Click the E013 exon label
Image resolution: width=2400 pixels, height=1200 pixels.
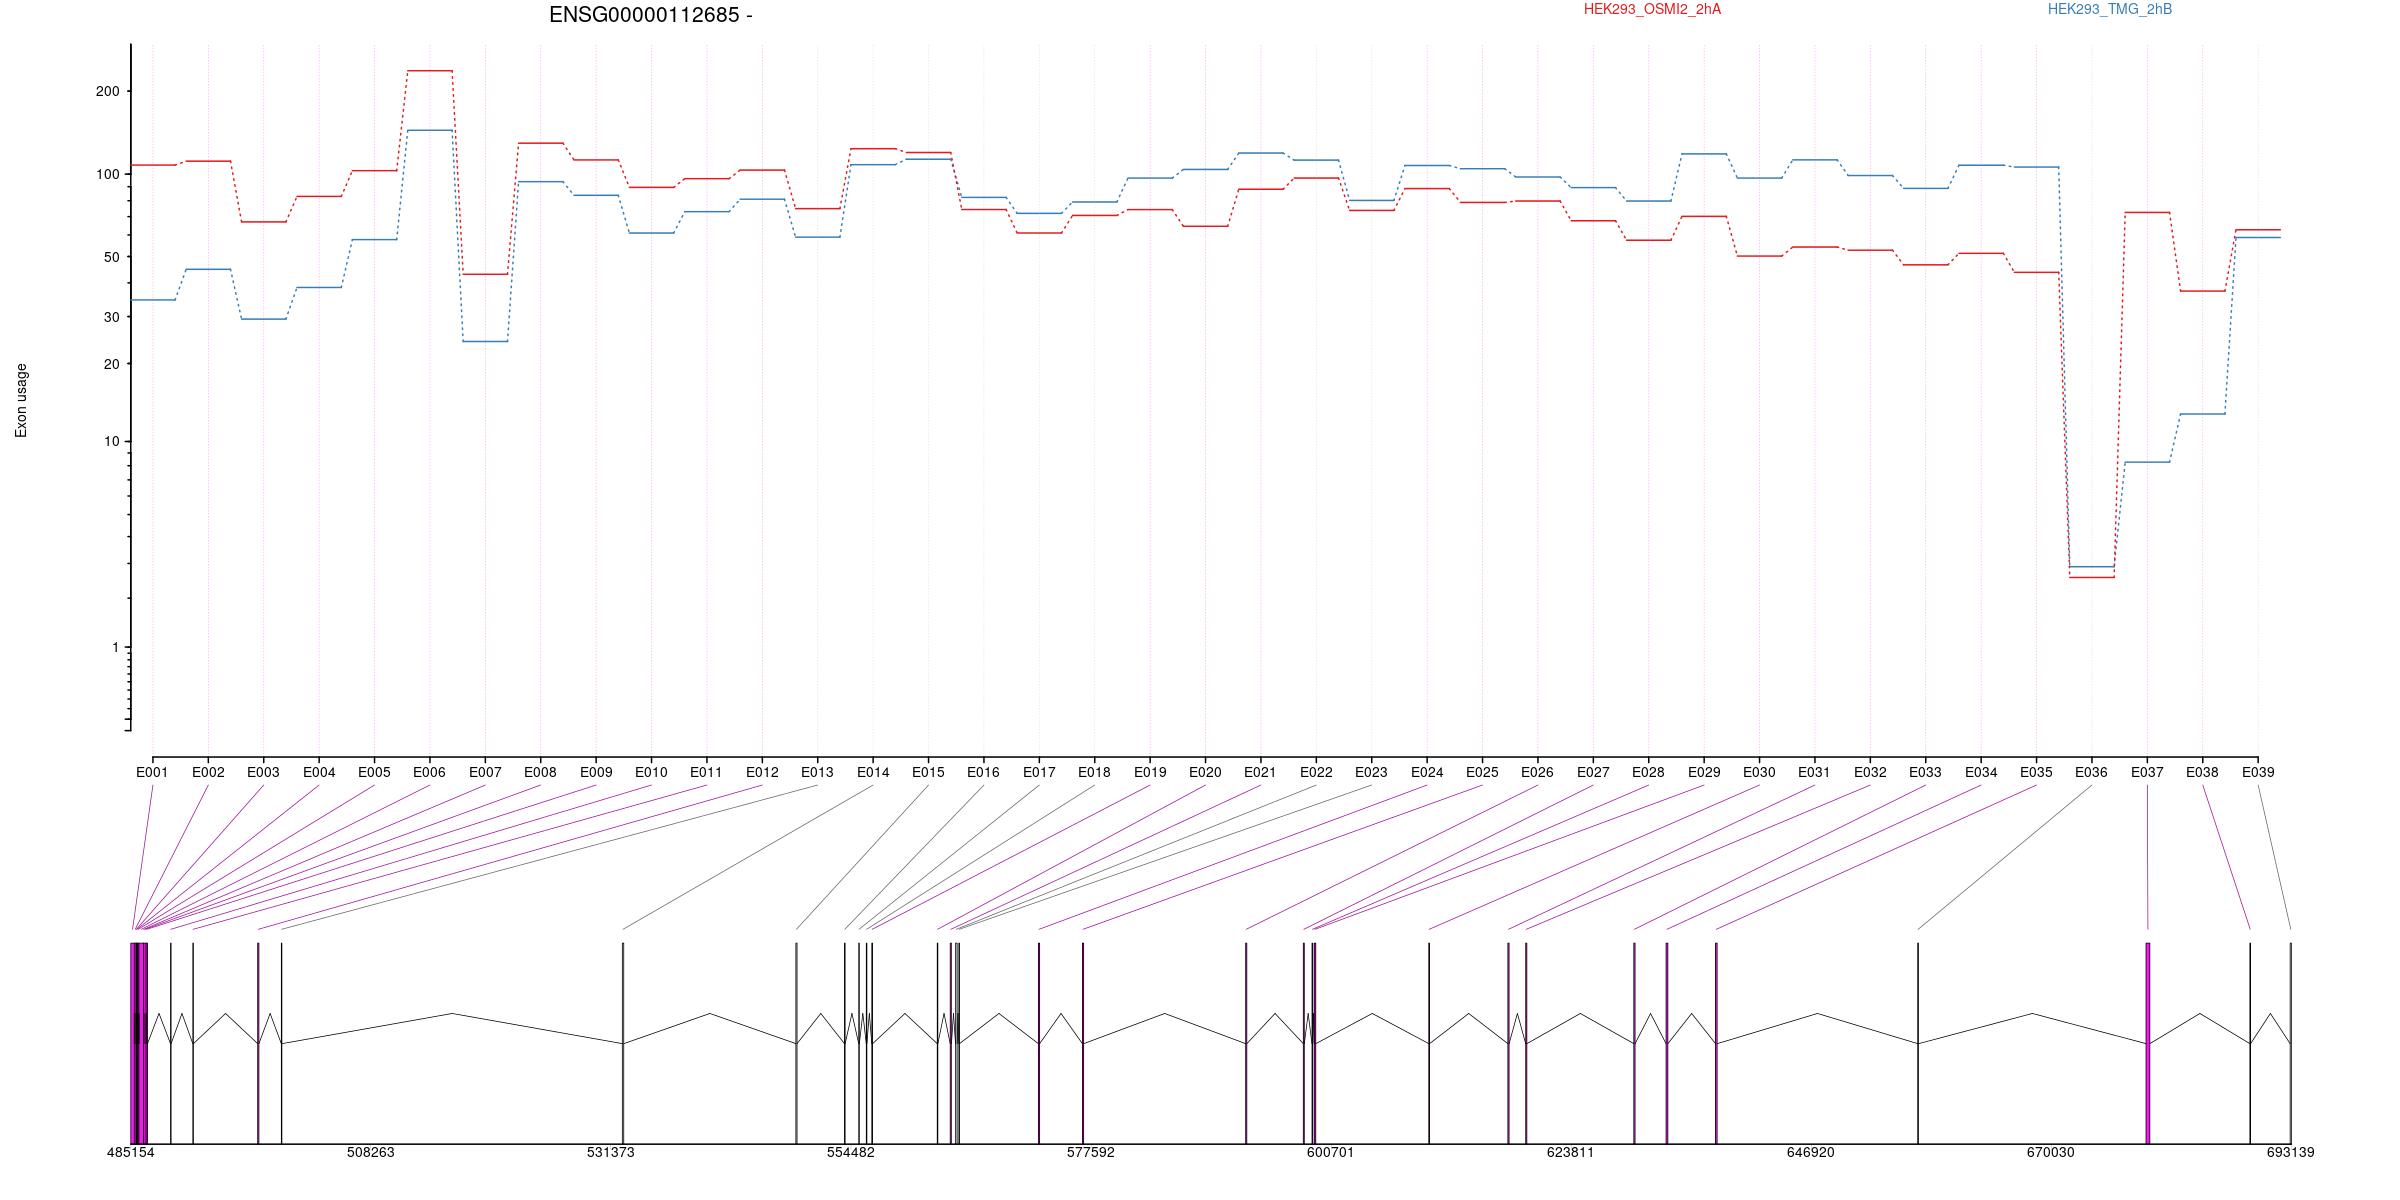point(817,772)
